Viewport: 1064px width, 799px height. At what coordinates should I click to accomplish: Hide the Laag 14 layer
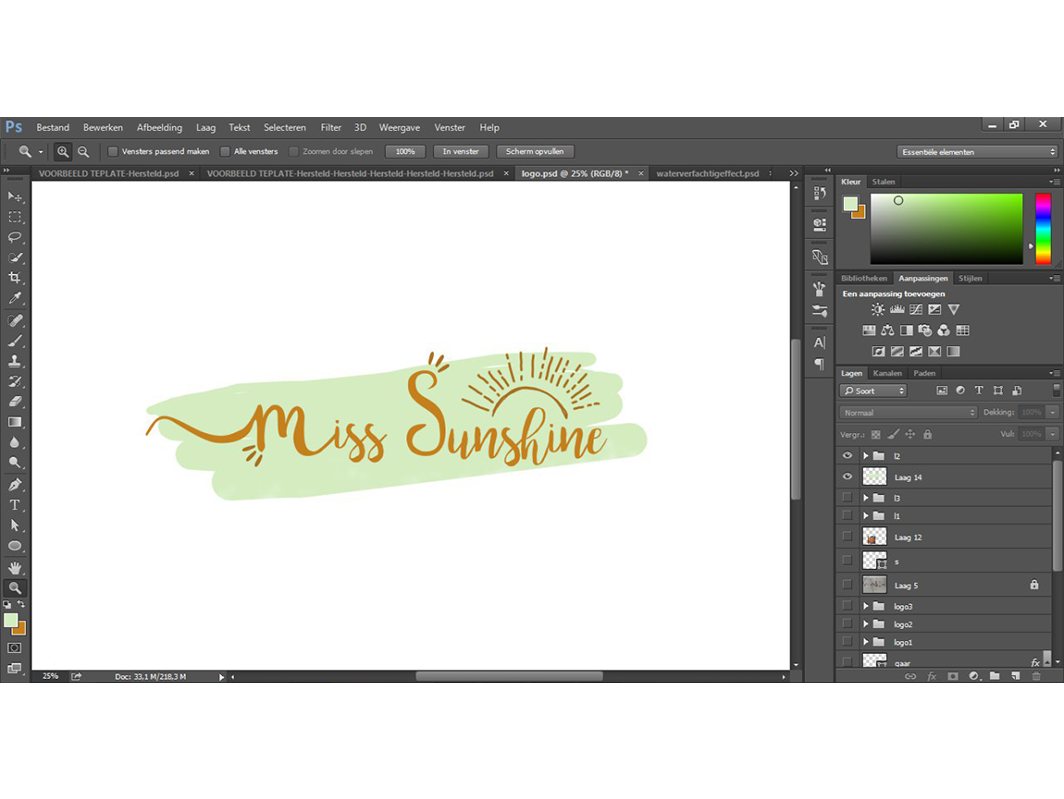(x=847, y=477)
